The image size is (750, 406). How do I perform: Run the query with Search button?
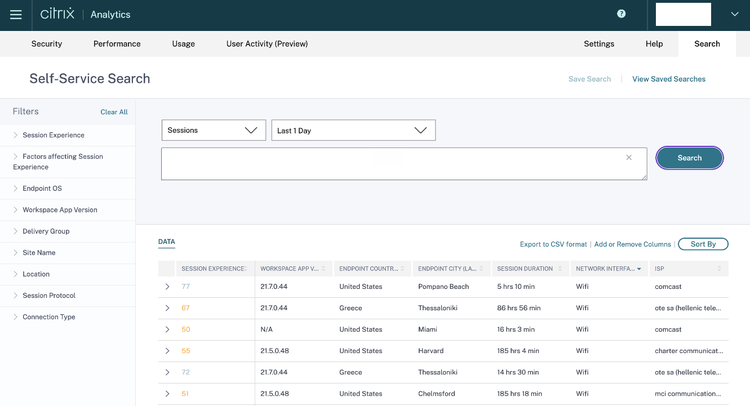pos(689,158)
